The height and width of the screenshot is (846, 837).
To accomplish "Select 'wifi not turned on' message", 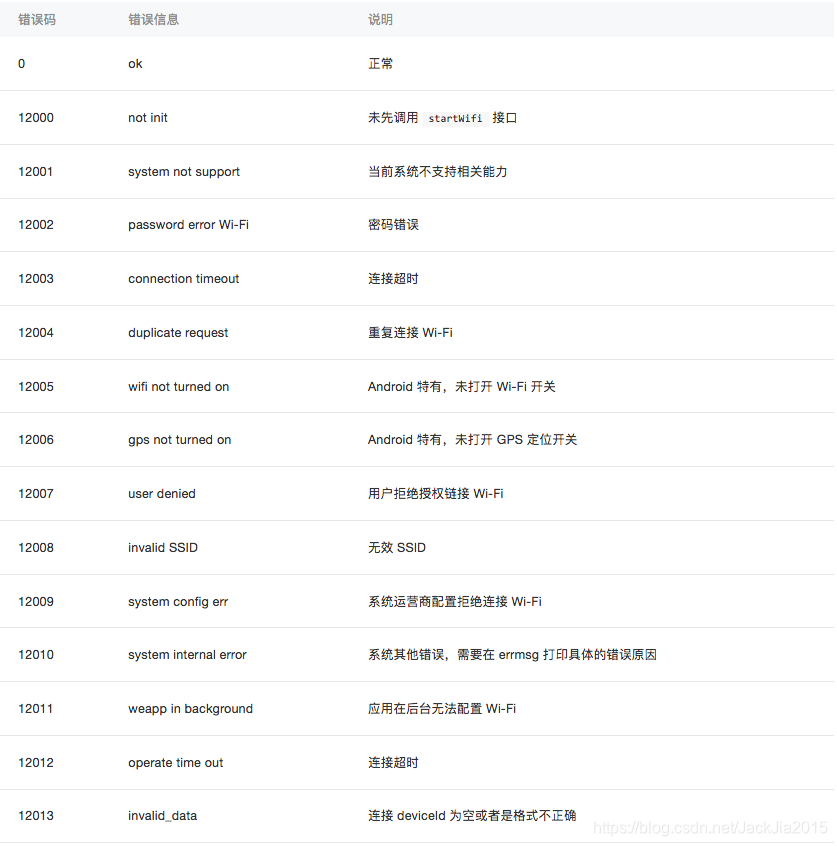I will (x=179, y=386).
